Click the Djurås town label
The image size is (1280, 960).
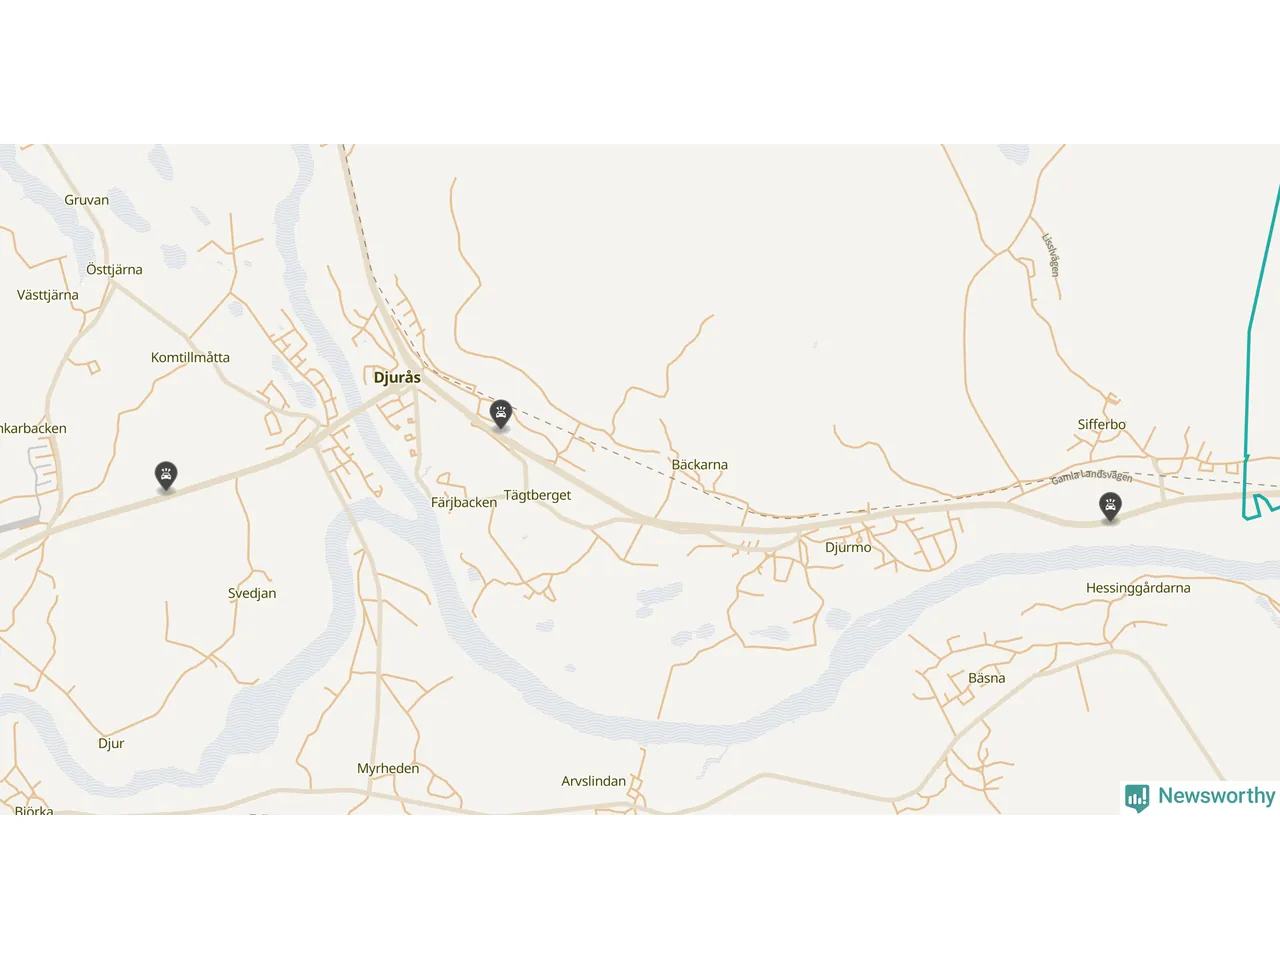(397, 377)
